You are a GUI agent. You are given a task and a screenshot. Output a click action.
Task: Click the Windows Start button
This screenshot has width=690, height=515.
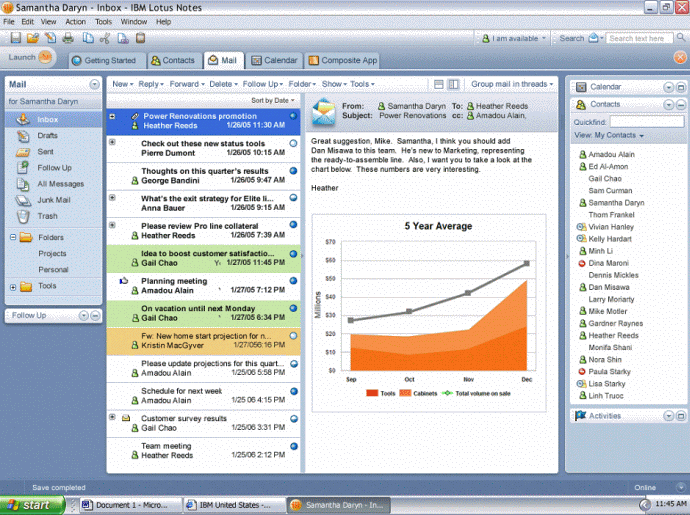[32, 505]
